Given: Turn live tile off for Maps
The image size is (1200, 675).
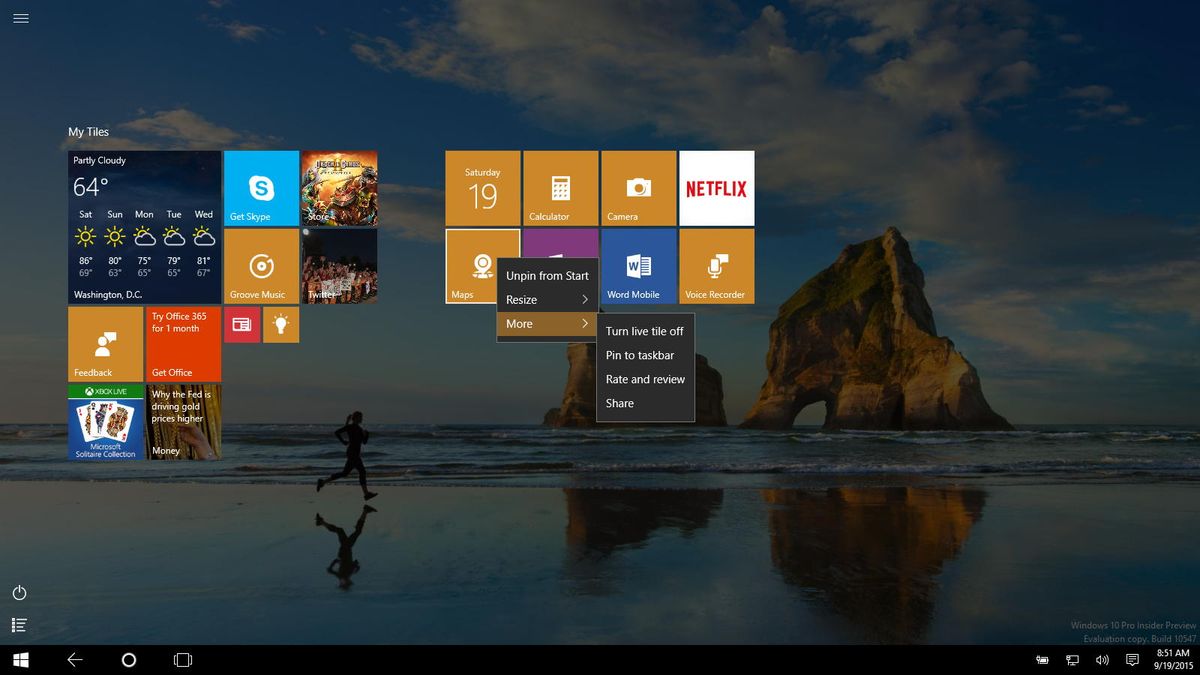Looking at the screenshot, I should click(645, 330).
